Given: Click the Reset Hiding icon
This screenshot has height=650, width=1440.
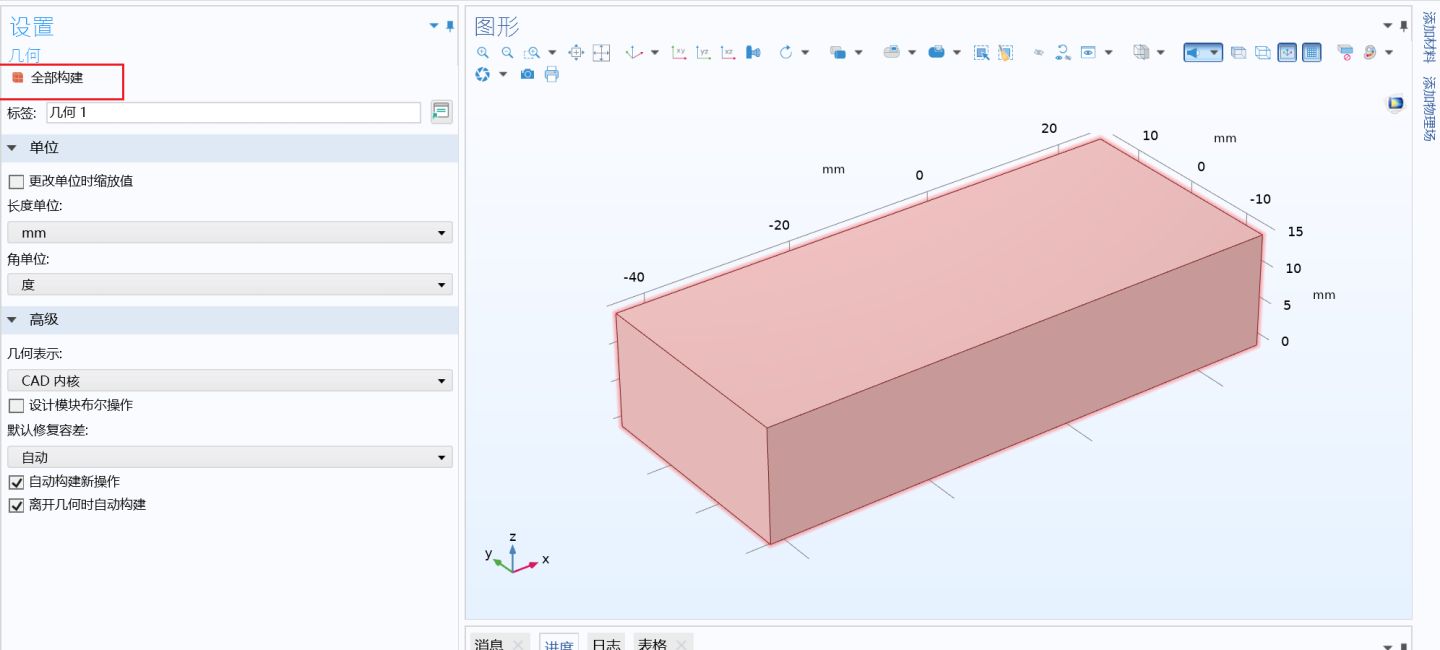Looking at the screenshot, I should [1062, 52].
